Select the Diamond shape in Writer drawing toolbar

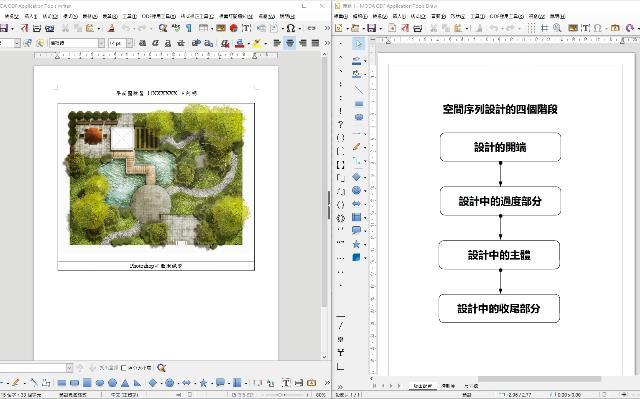pos(153,383)
